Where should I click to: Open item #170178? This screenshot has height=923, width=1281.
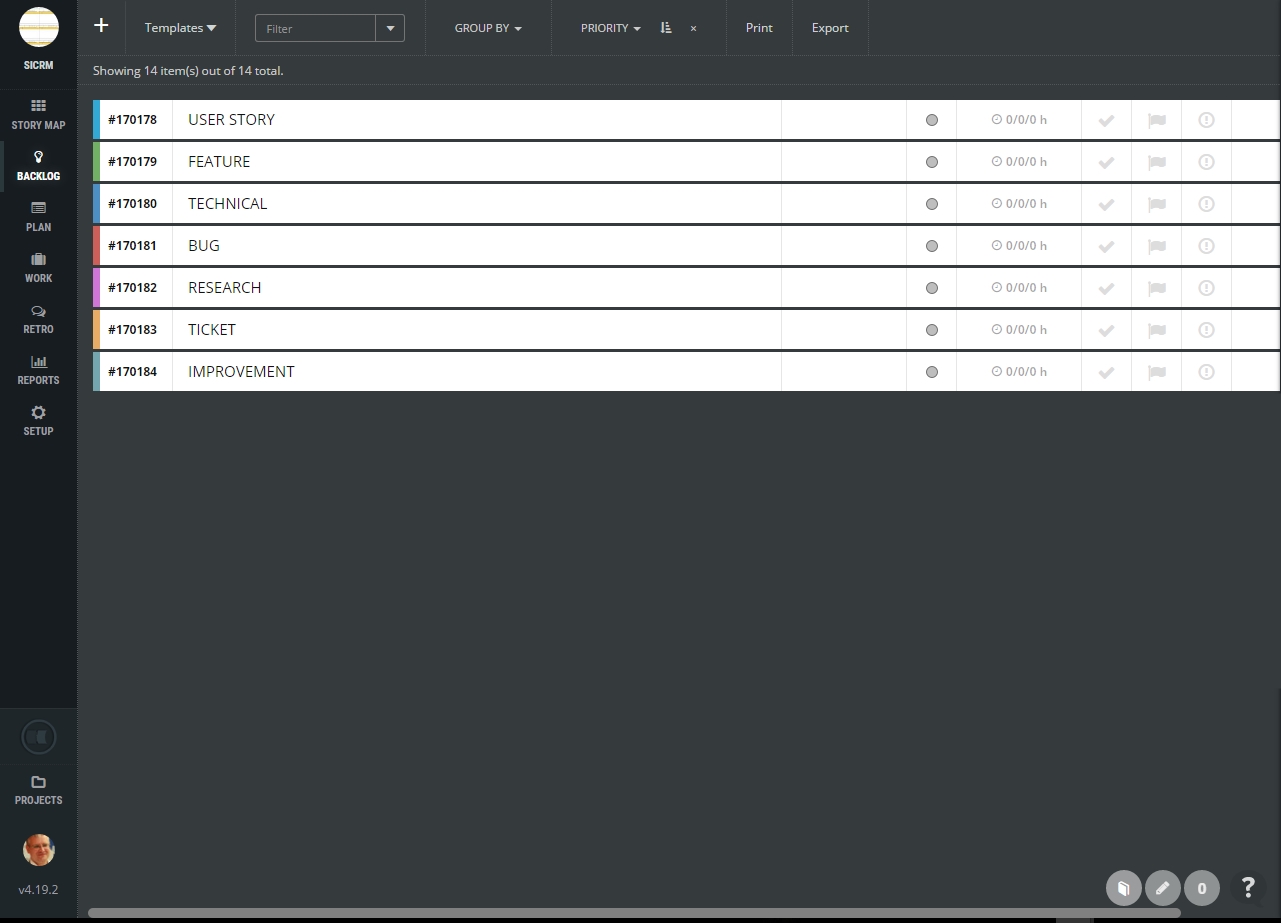point(132,119)
